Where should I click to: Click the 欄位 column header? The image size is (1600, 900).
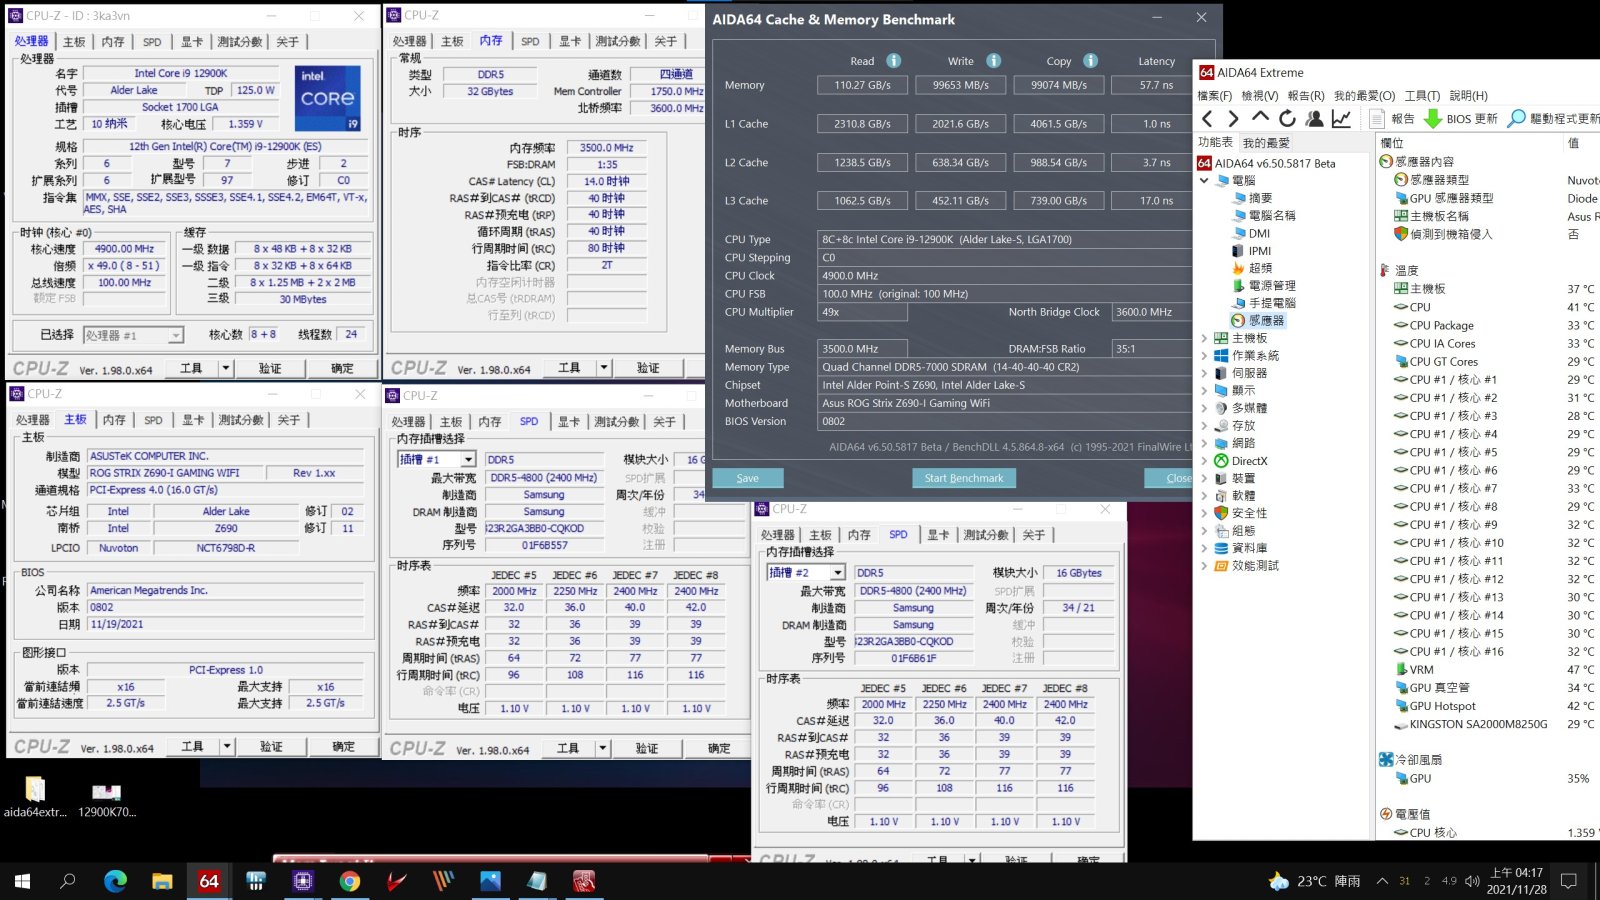pyautogui.click(x=1391, y=143)
